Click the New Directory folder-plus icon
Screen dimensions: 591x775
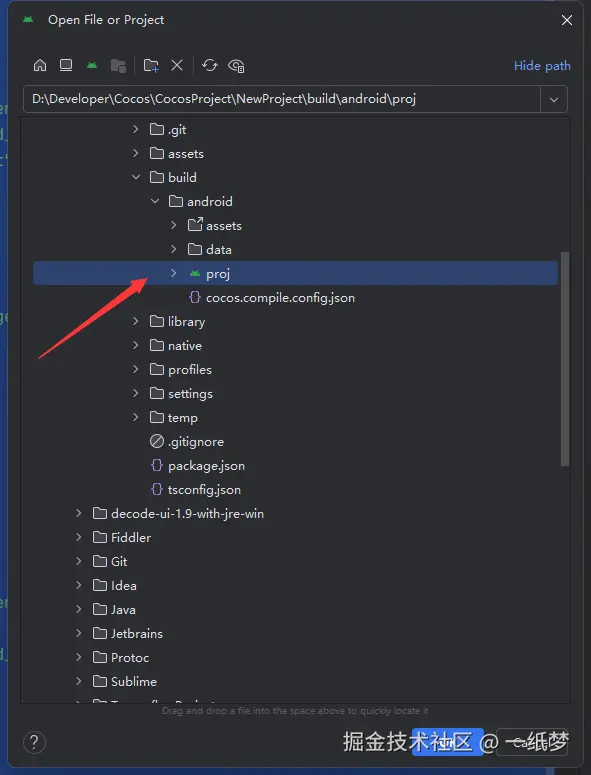(151, 65)
